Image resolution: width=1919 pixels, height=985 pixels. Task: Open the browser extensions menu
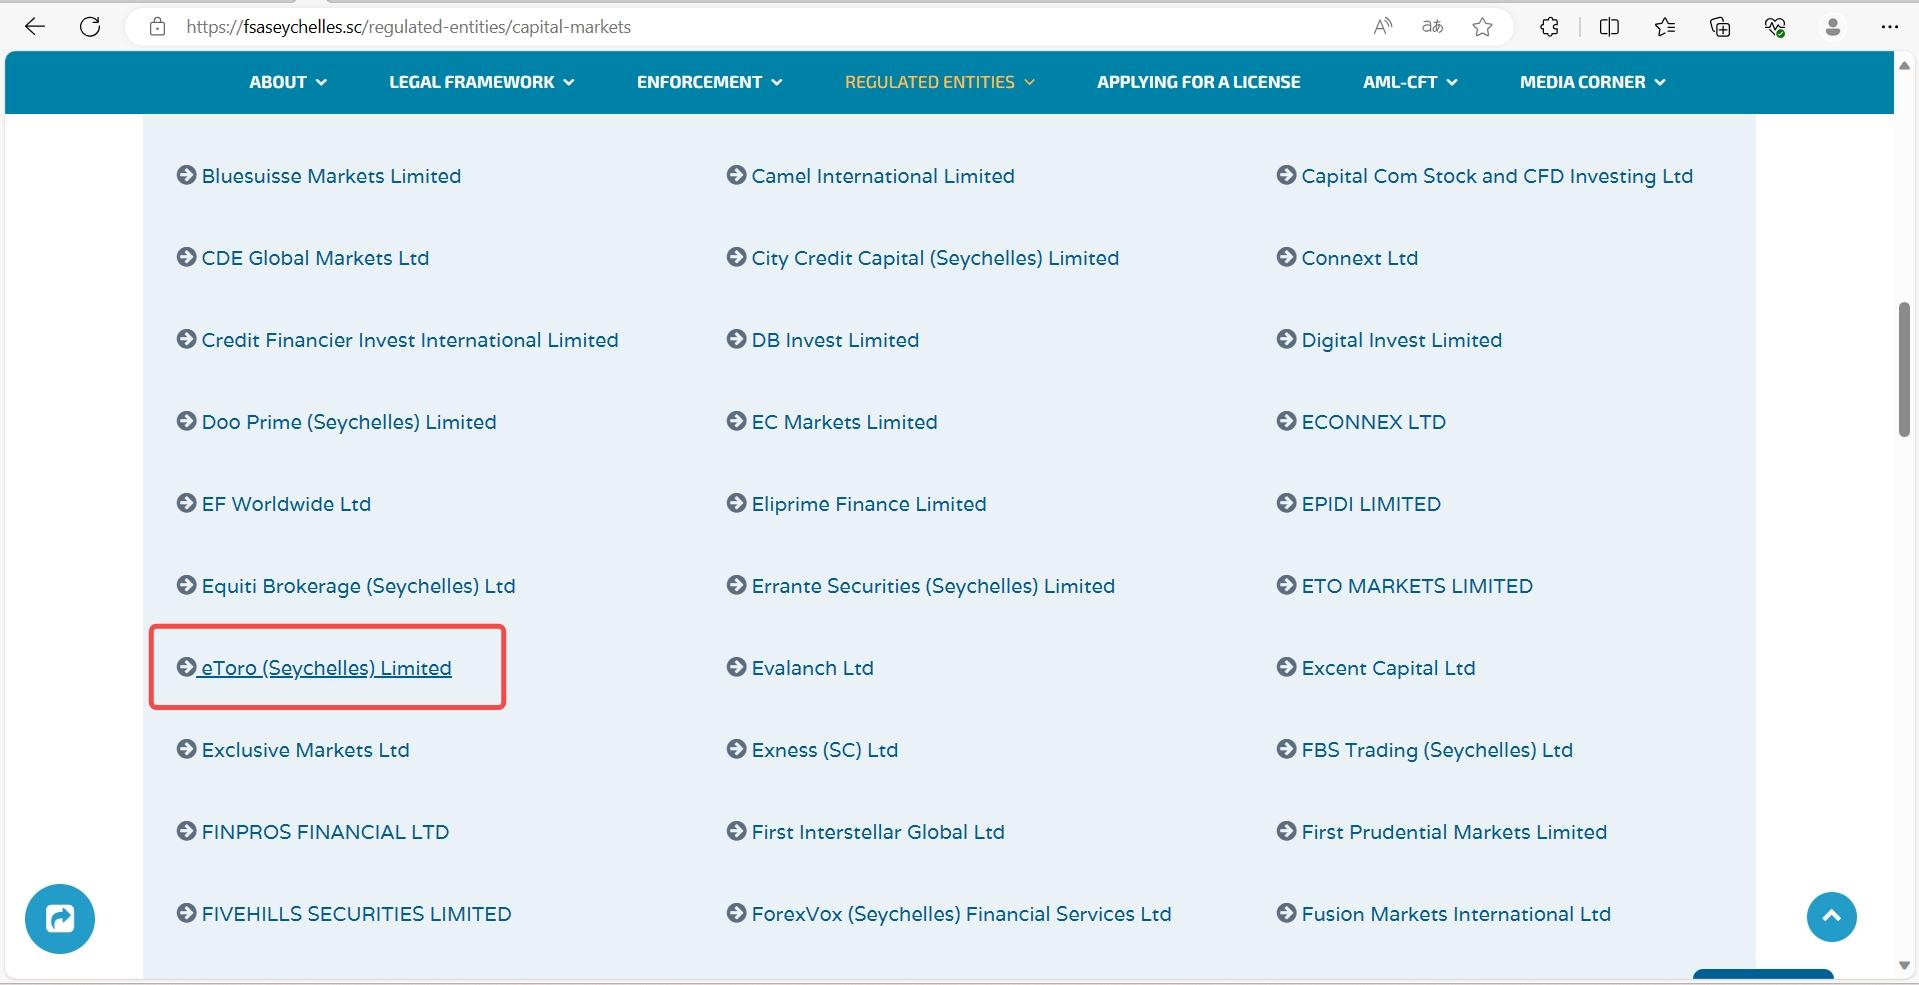point(1549,27)
